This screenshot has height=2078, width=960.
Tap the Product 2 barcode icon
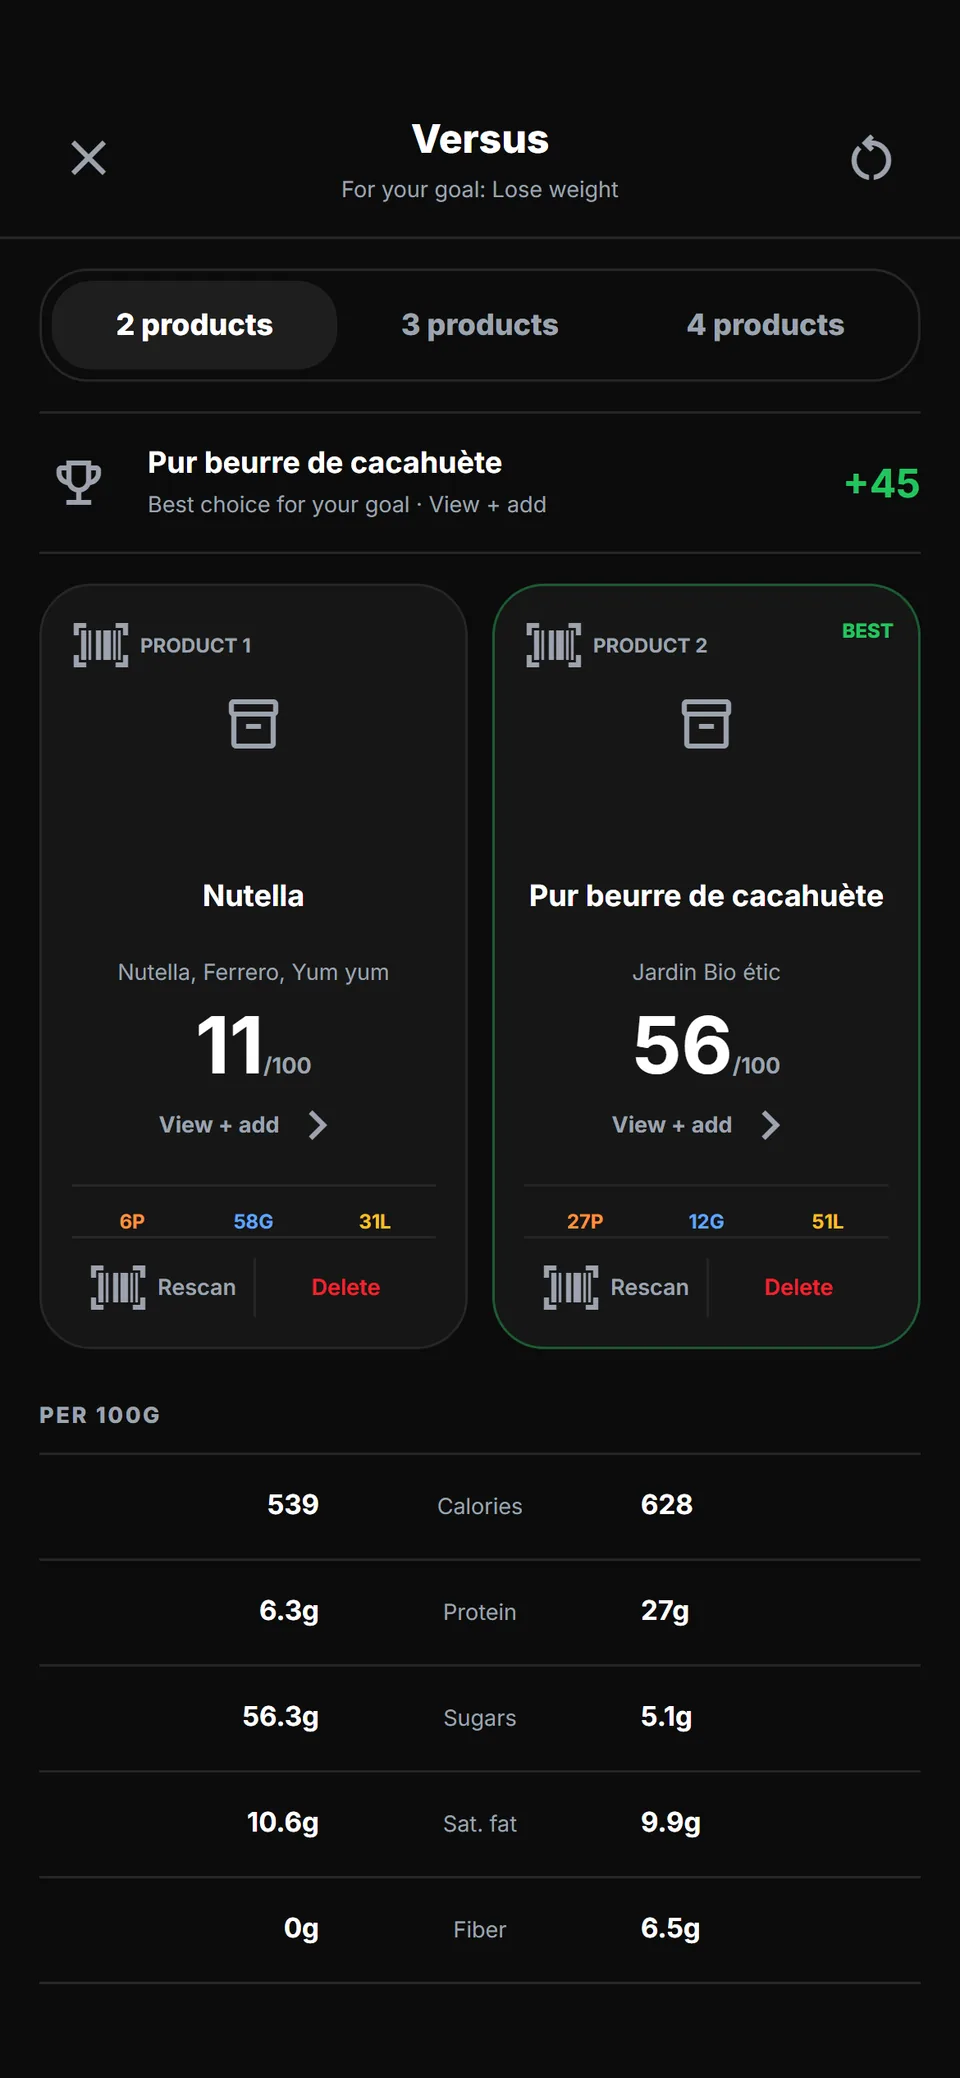click(554, 645)
